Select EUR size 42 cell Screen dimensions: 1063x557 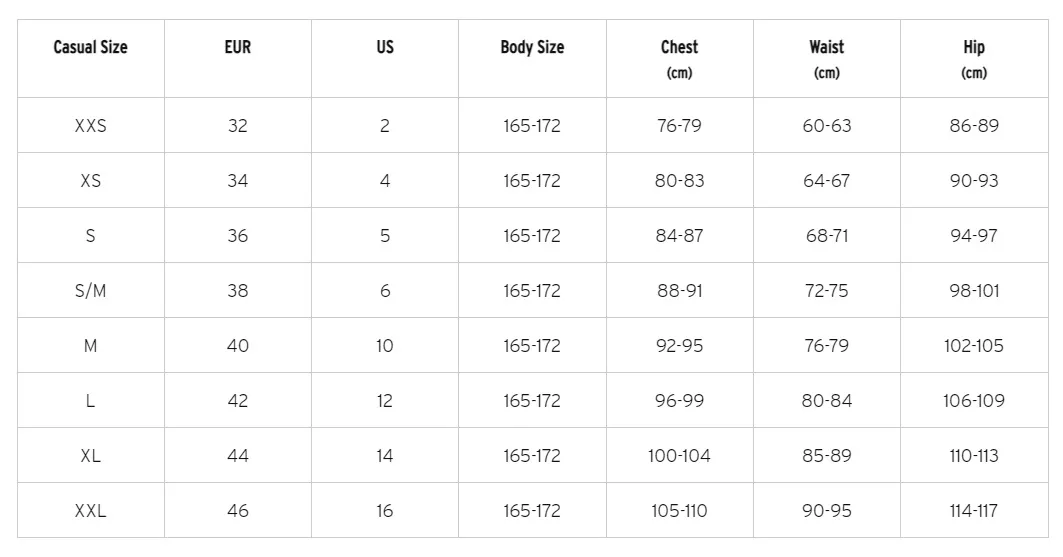pyautogui.click(x=237, y=401)
